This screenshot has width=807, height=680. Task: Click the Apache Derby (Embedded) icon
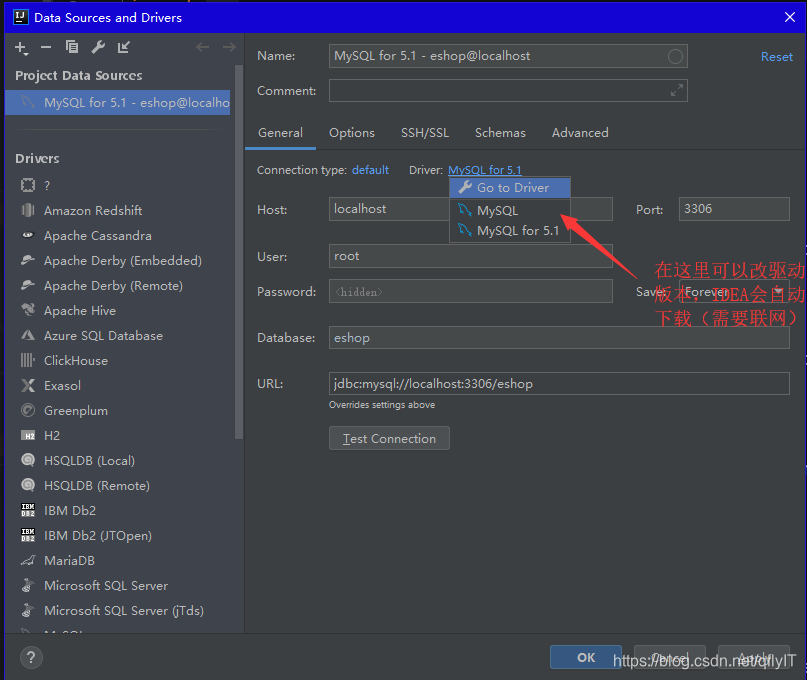[x=28, y=260]
